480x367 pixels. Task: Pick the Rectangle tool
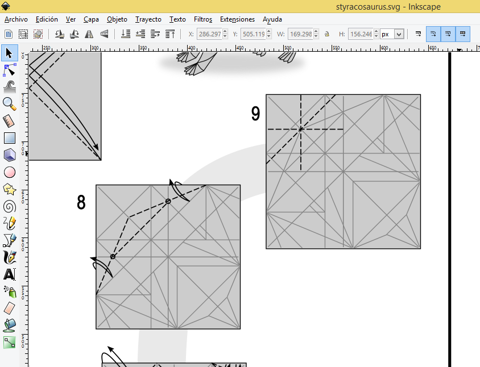tap(9, 138)
